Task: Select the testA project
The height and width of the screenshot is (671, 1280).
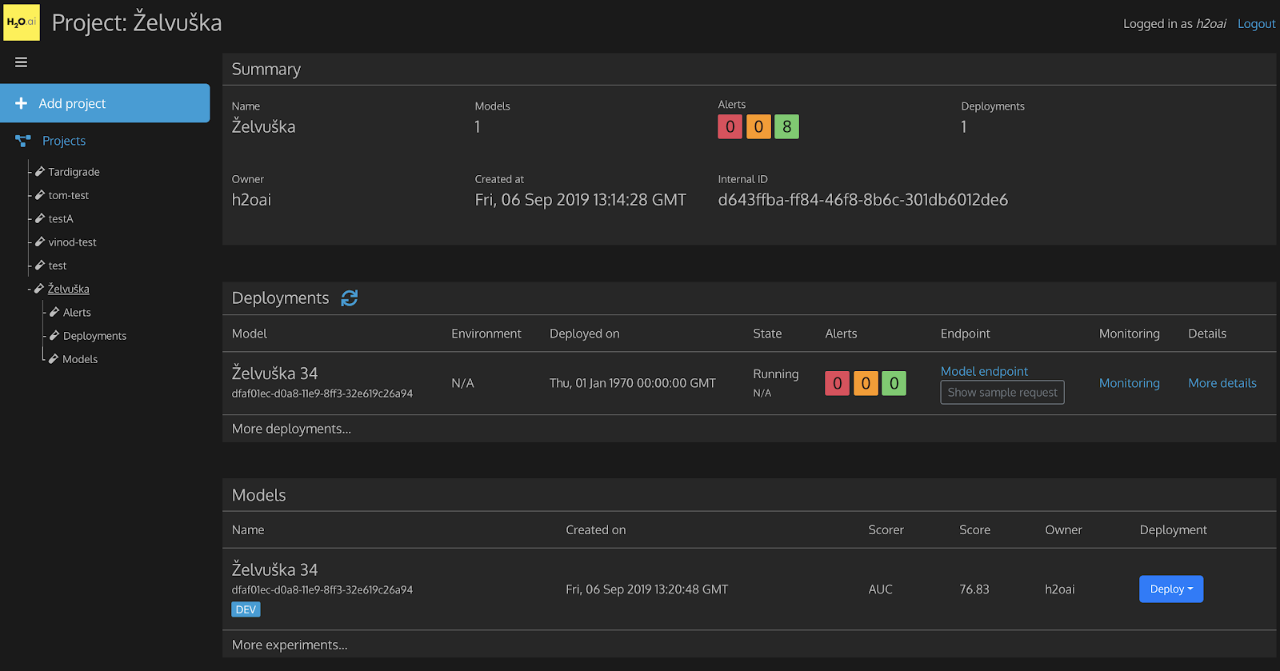Action: tap(61, 219)
